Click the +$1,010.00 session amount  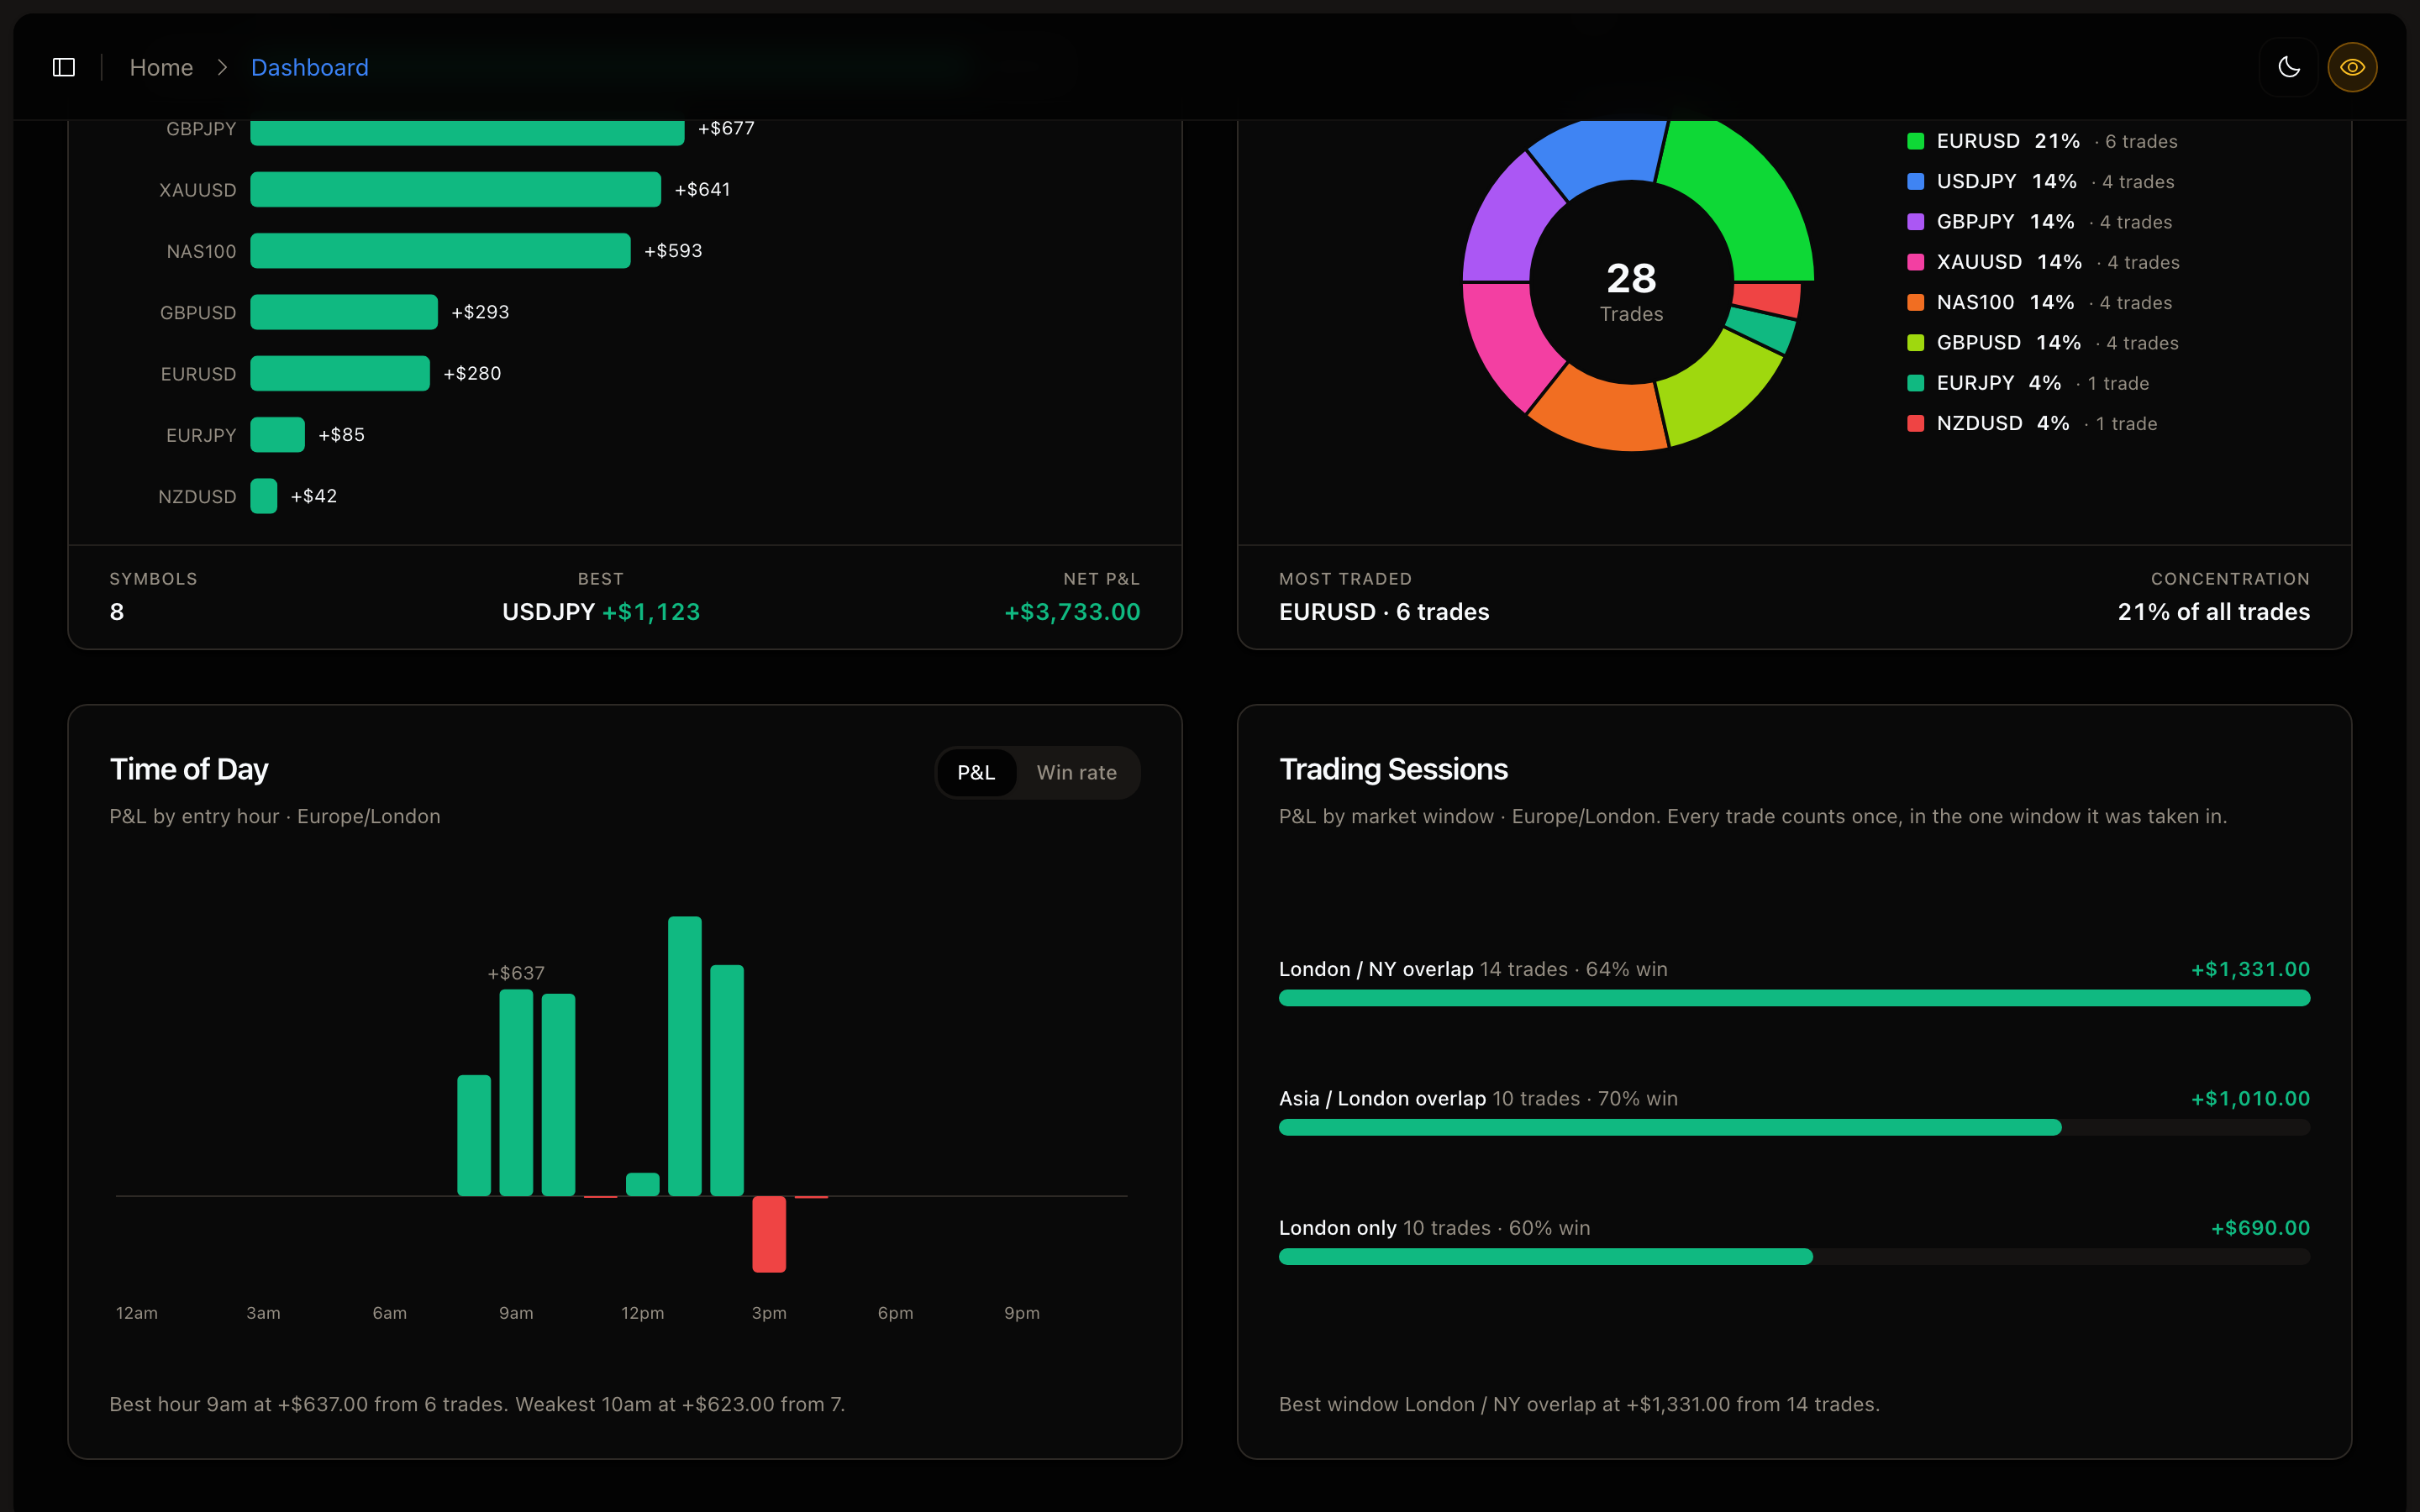[x=2250, y=1098]
